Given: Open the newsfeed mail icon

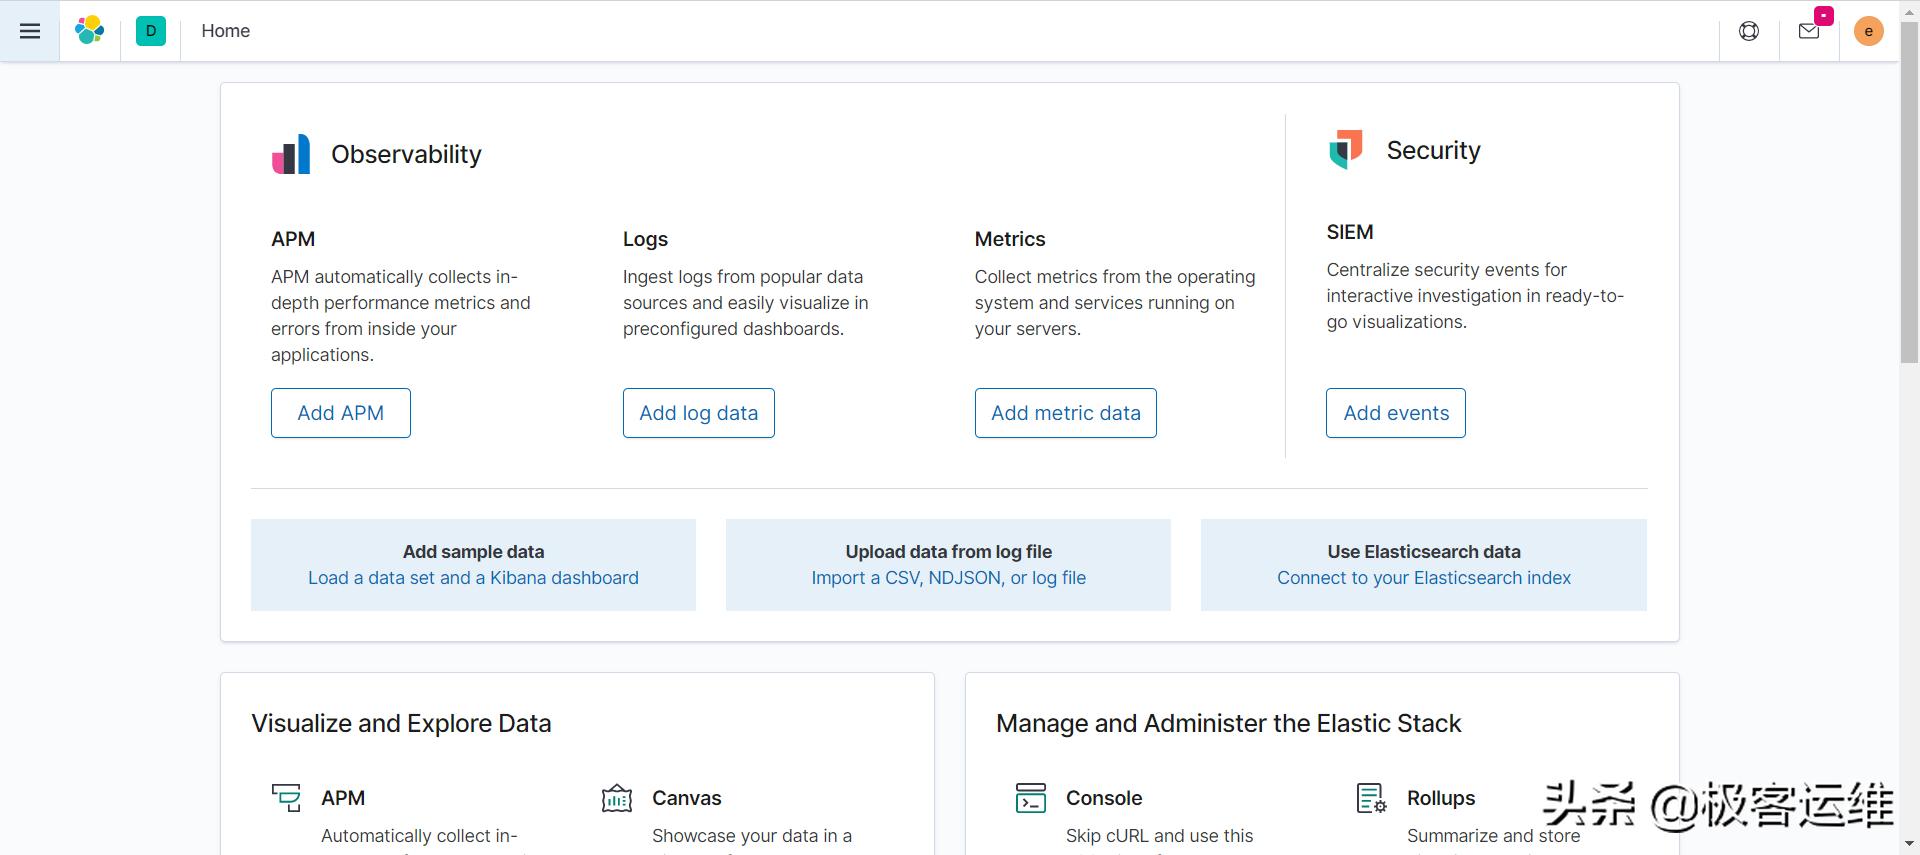Looking at the screenshot, I should tap(1809, 31).
